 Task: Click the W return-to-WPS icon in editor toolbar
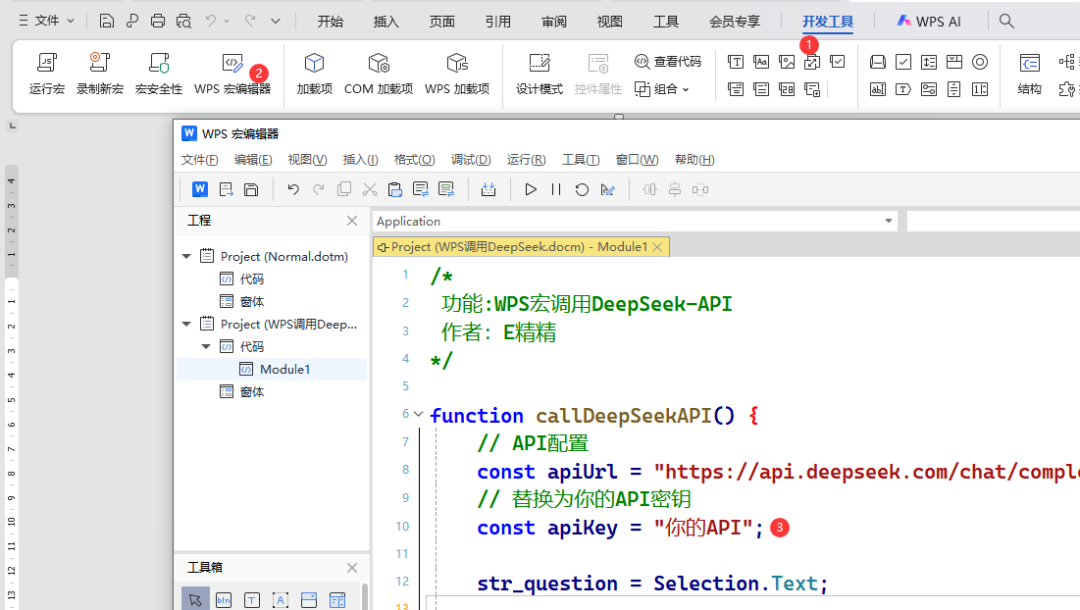click(x=200, y=189)
